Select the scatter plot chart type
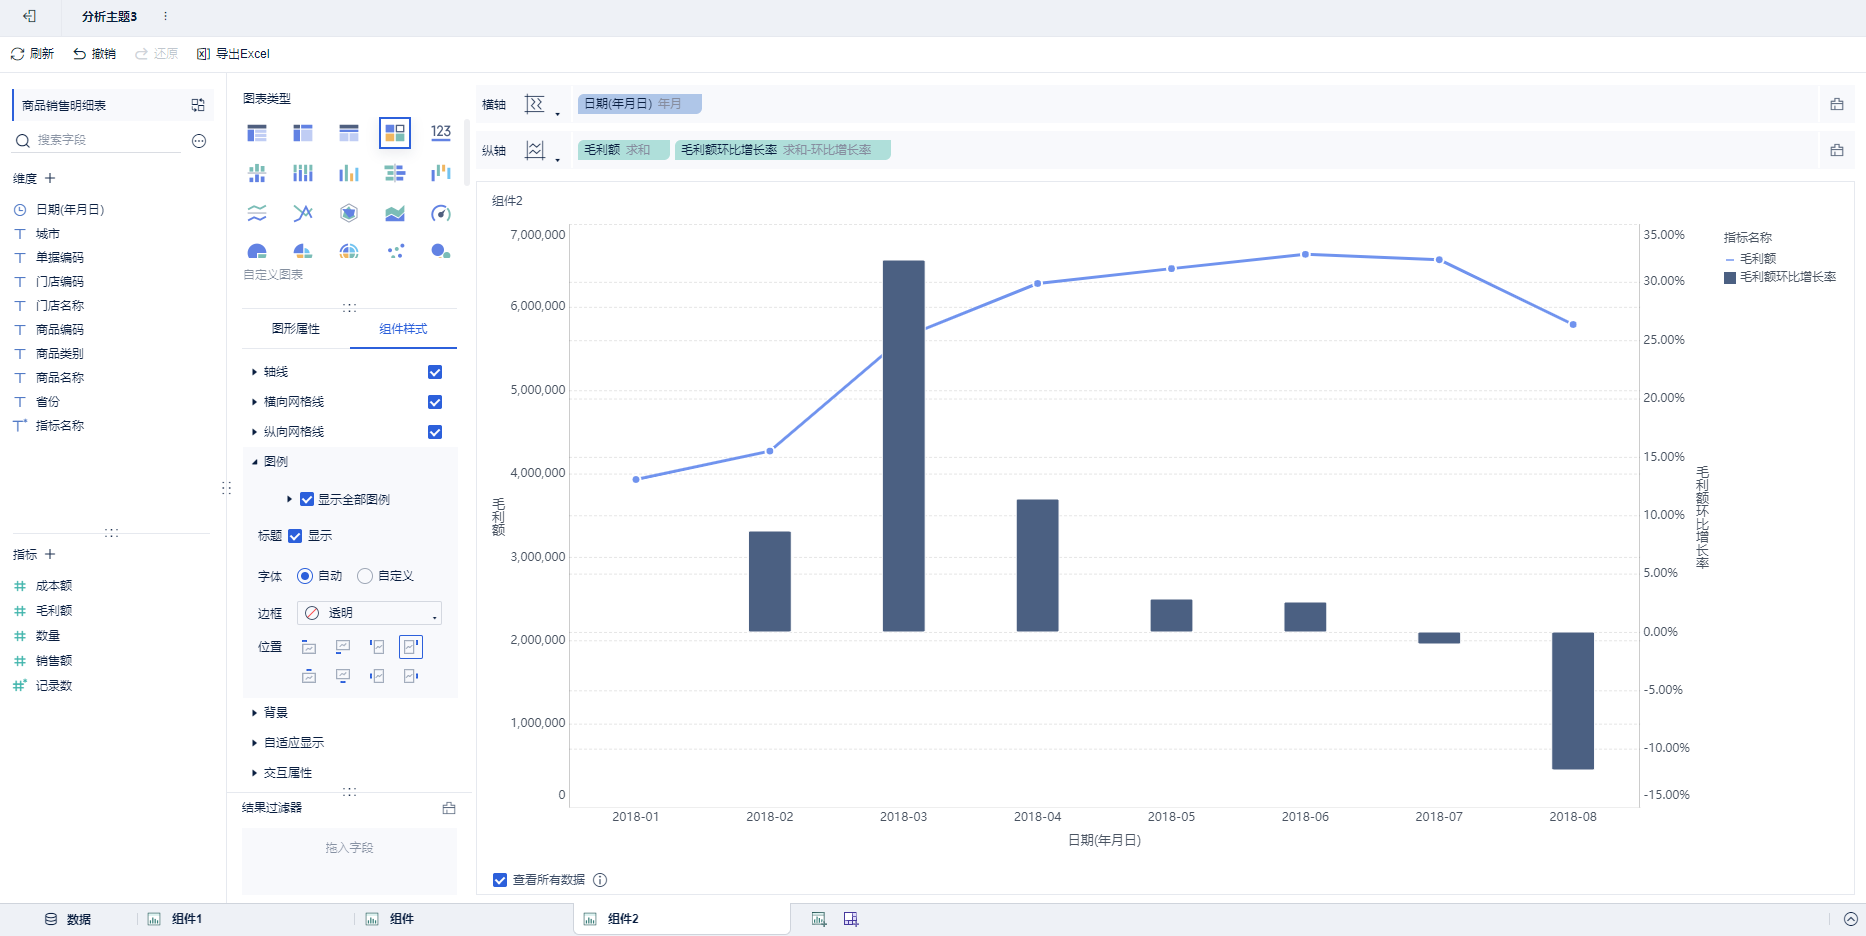 (395, 251)
